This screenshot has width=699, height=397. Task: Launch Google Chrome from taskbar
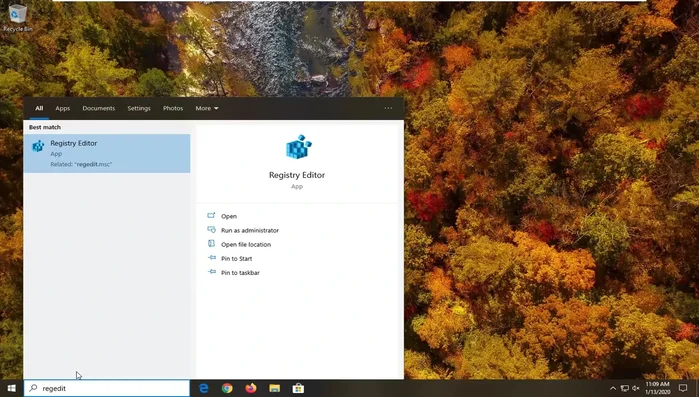227,388
